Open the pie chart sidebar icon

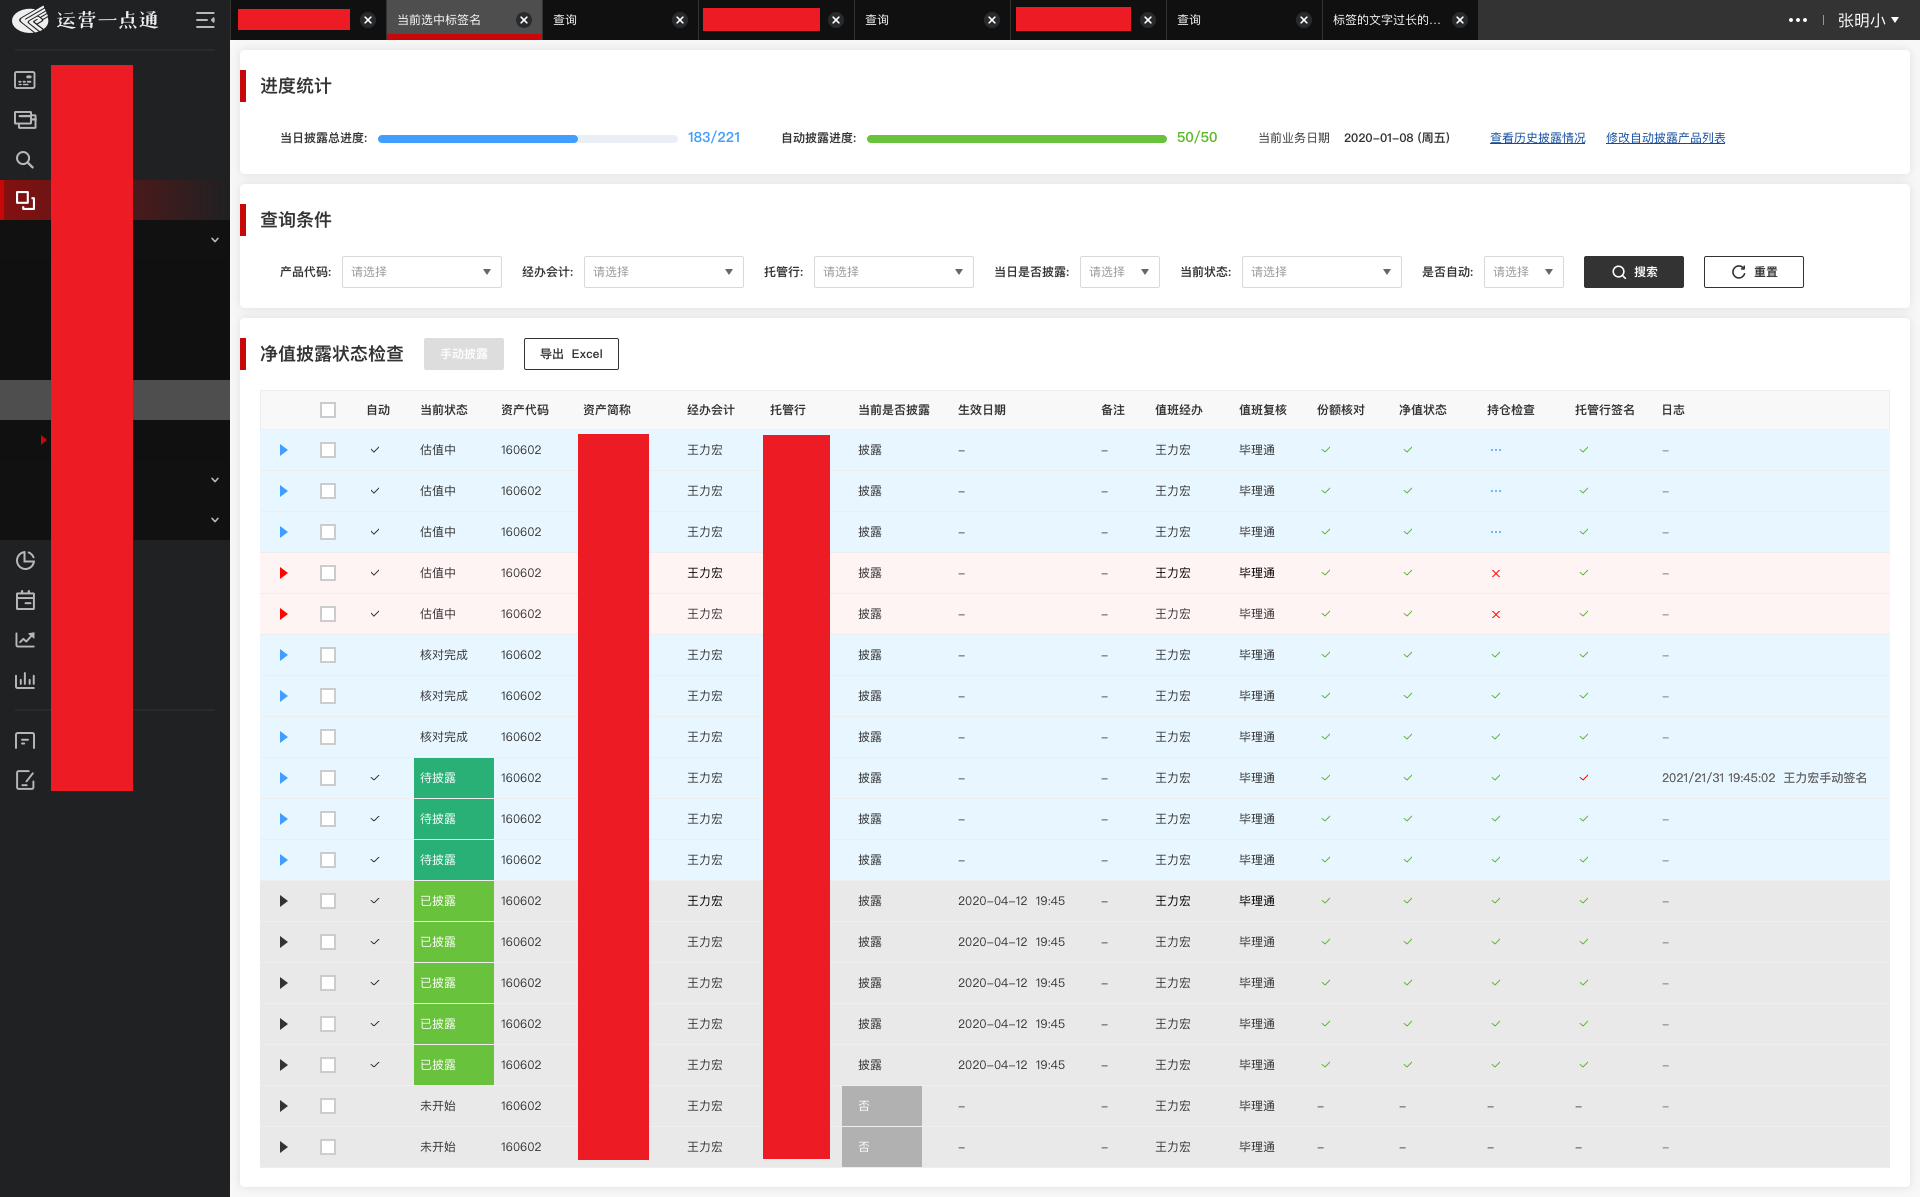[x=25, y=560]
